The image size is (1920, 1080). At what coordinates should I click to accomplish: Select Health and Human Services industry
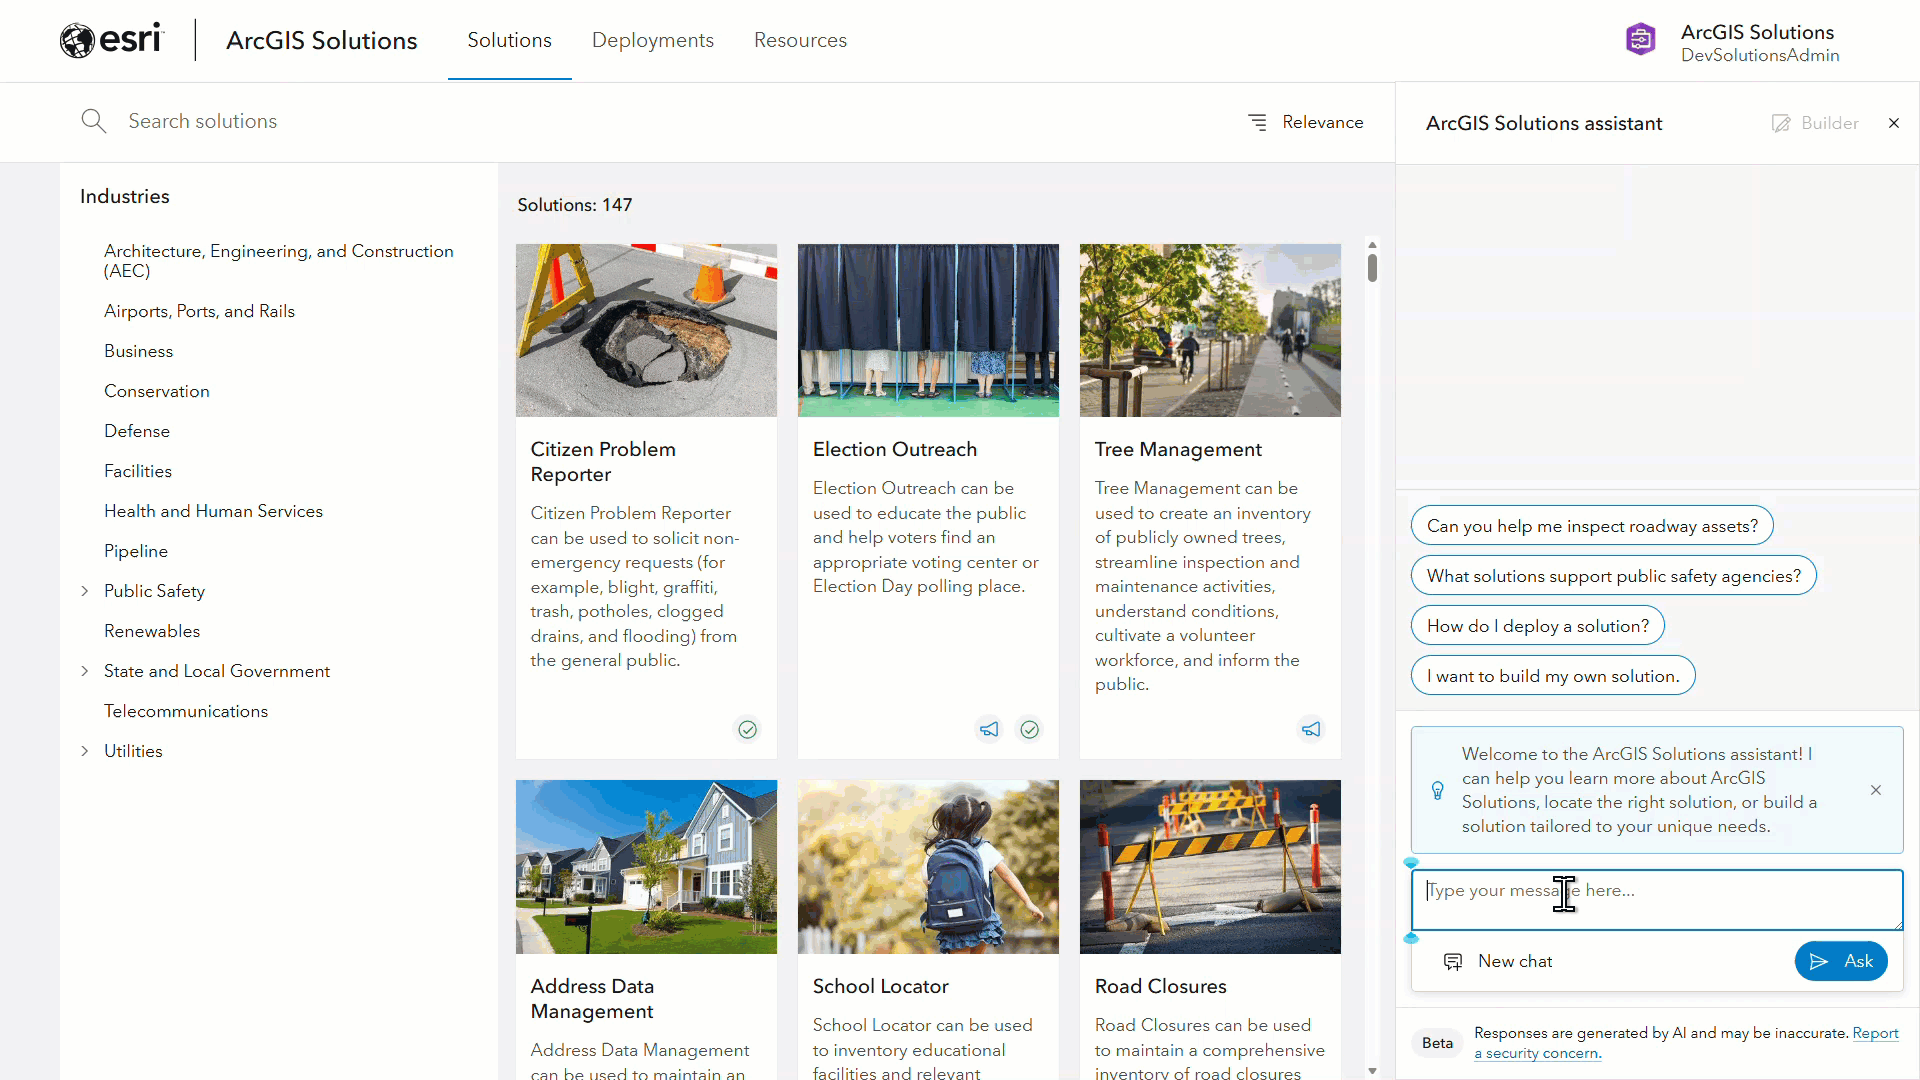(x=213, y=511)
